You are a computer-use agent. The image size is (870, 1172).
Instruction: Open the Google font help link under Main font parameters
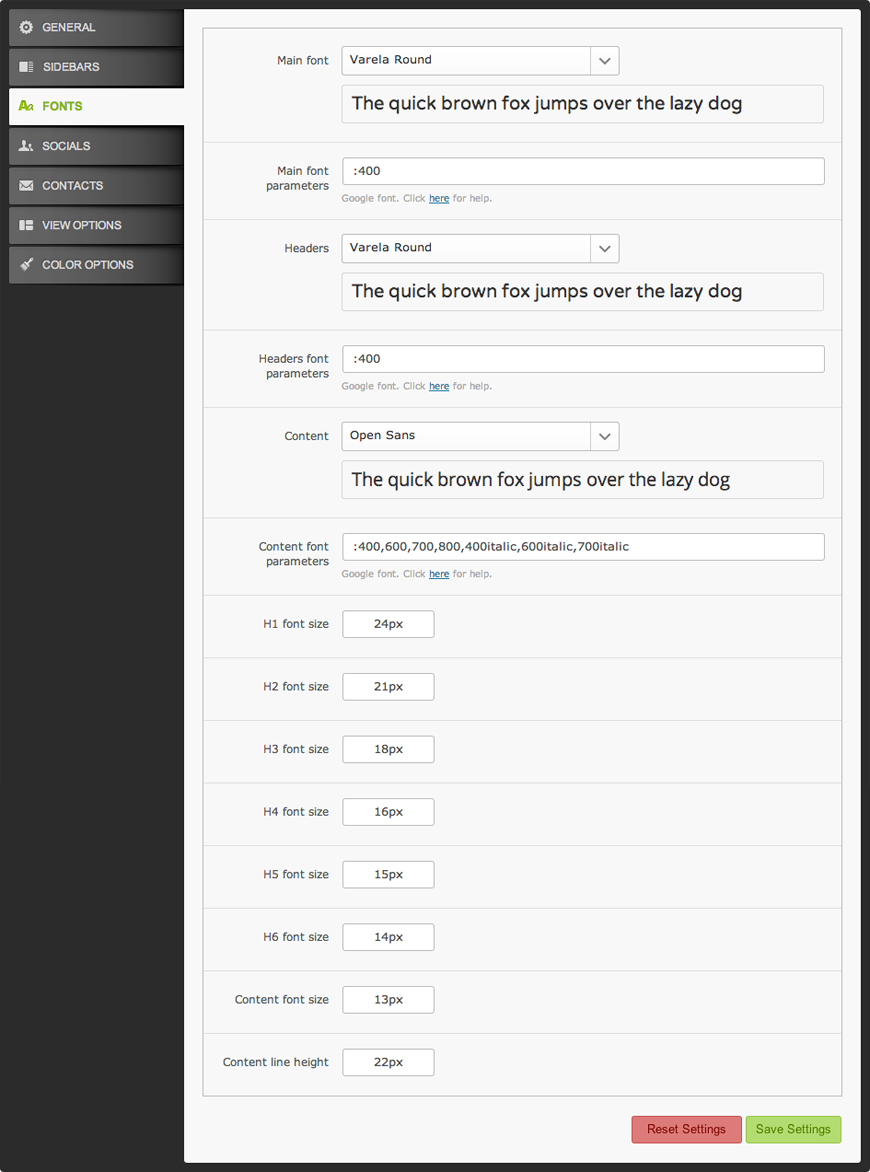tap(439, 198)
